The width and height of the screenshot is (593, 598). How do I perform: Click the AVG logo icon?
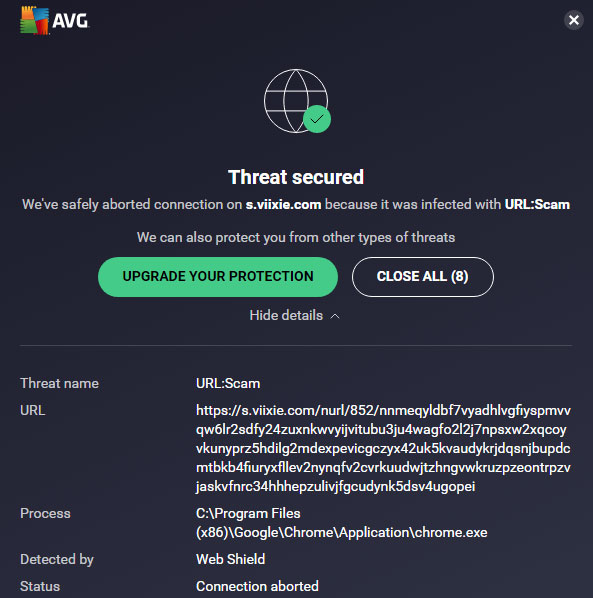(34, 21)
